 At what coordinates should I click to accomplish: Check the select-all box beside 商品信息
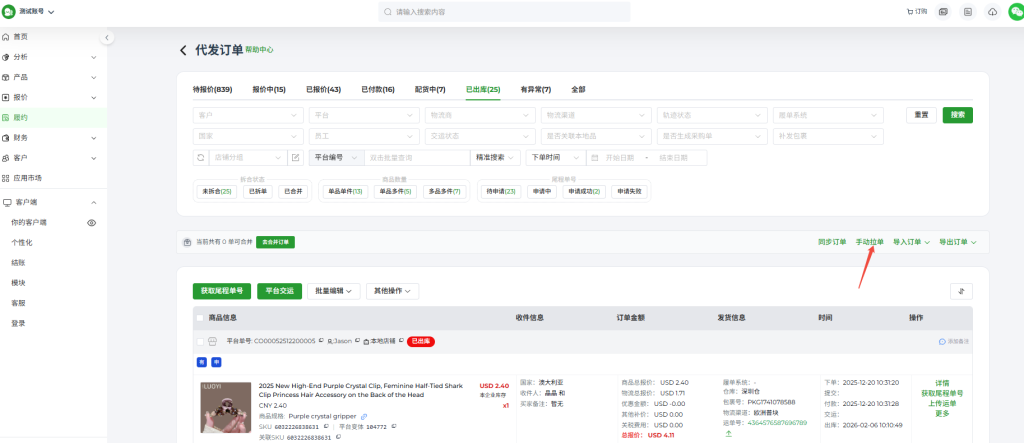(200, 318)
